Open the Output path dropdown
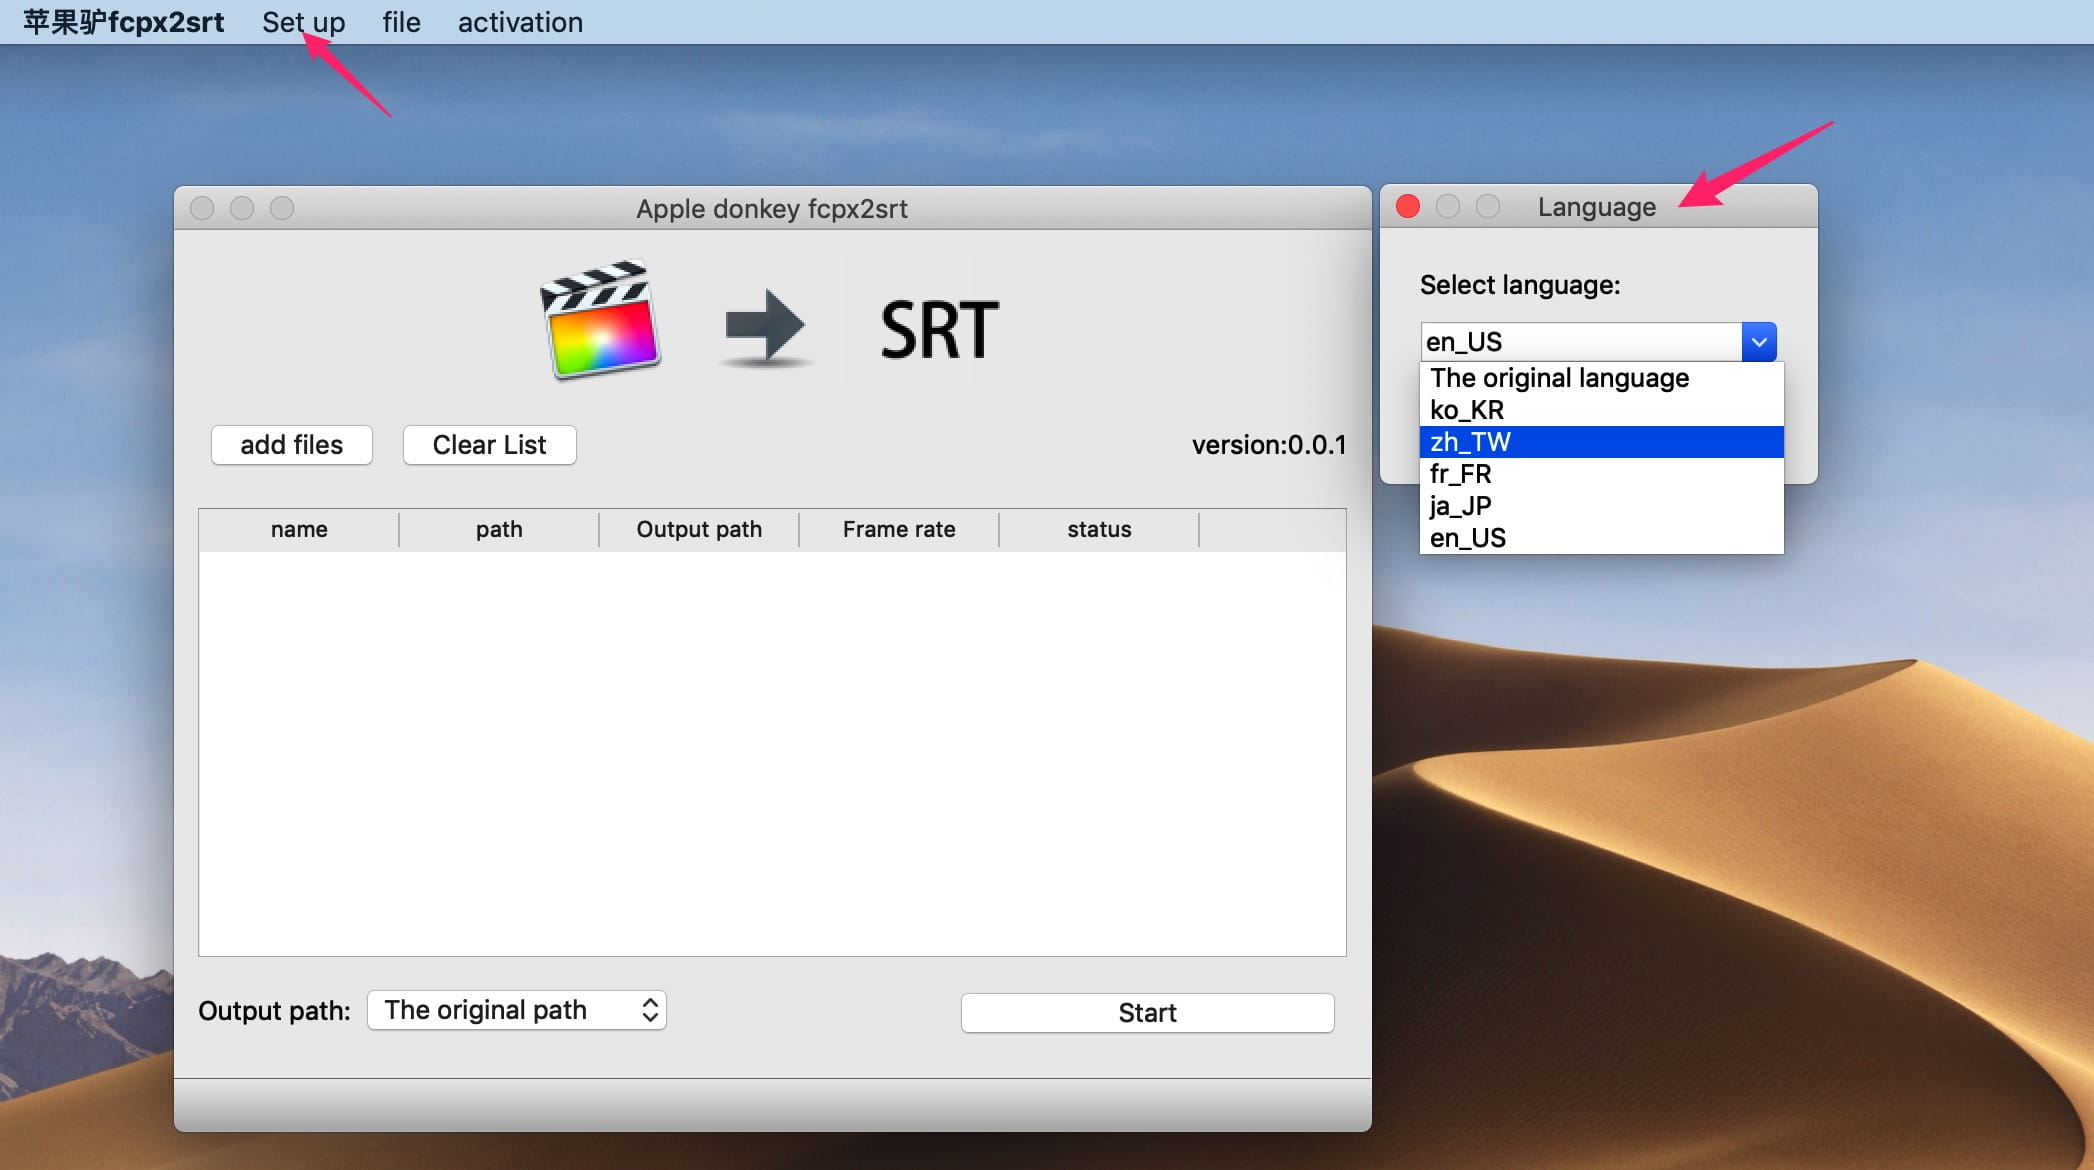The height and width of the screenshot is (1170, 2094). coord(517,1010)
